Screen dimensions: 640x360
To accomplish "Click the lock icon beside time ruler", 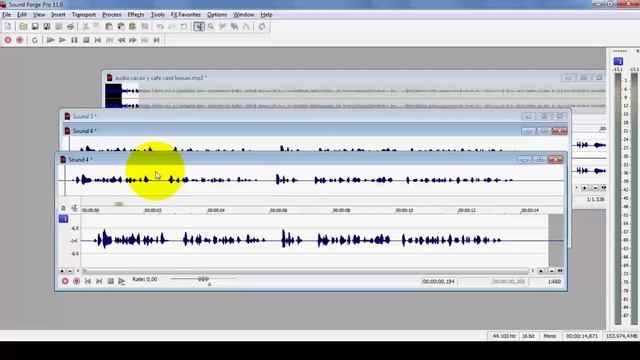I will tap(63, 208).
